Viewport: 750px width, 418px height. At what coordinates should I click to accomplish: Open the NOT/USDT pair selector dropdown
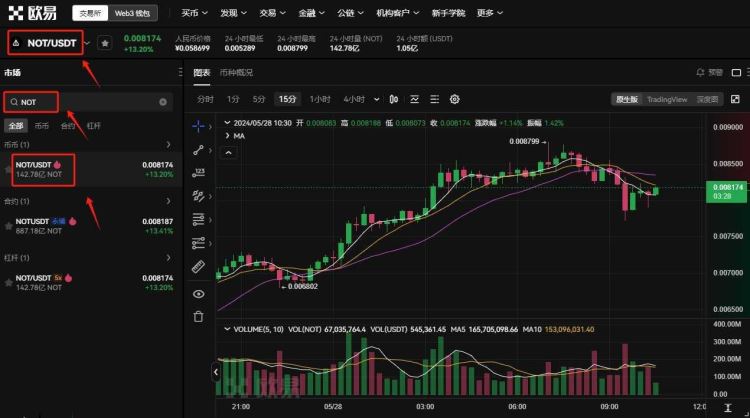87,43
